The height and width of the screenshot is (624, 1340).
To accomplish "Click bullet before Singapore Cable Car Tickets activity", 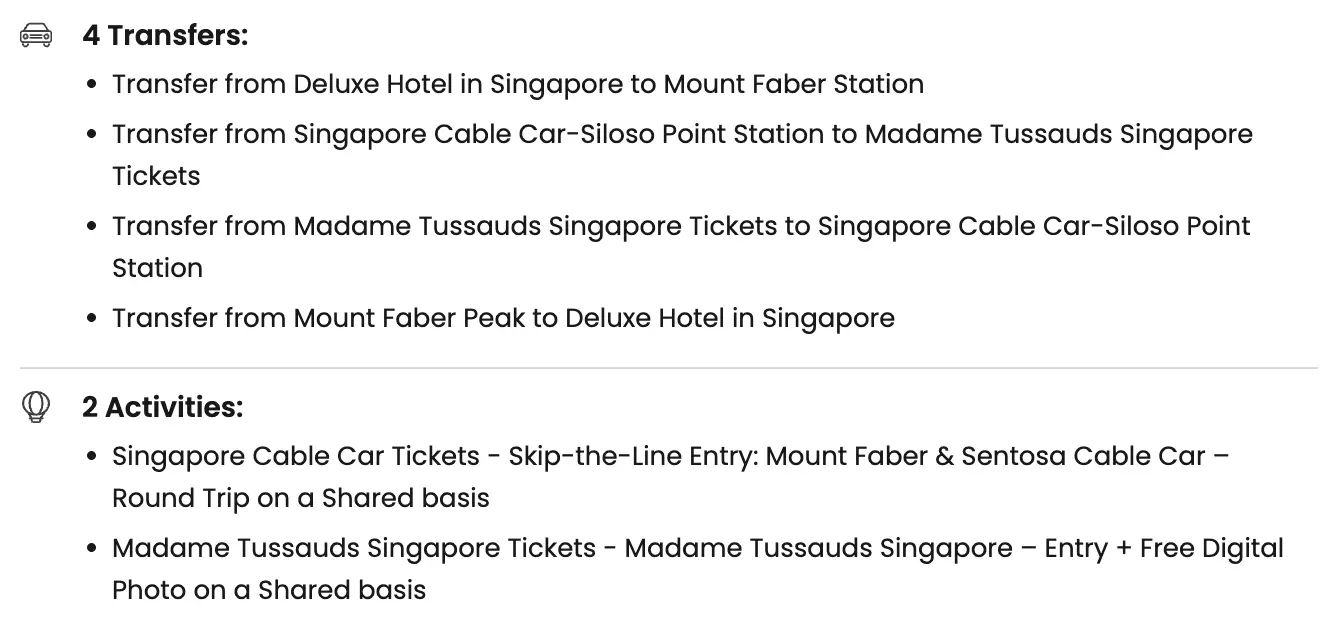I will [x=92, y=458].
